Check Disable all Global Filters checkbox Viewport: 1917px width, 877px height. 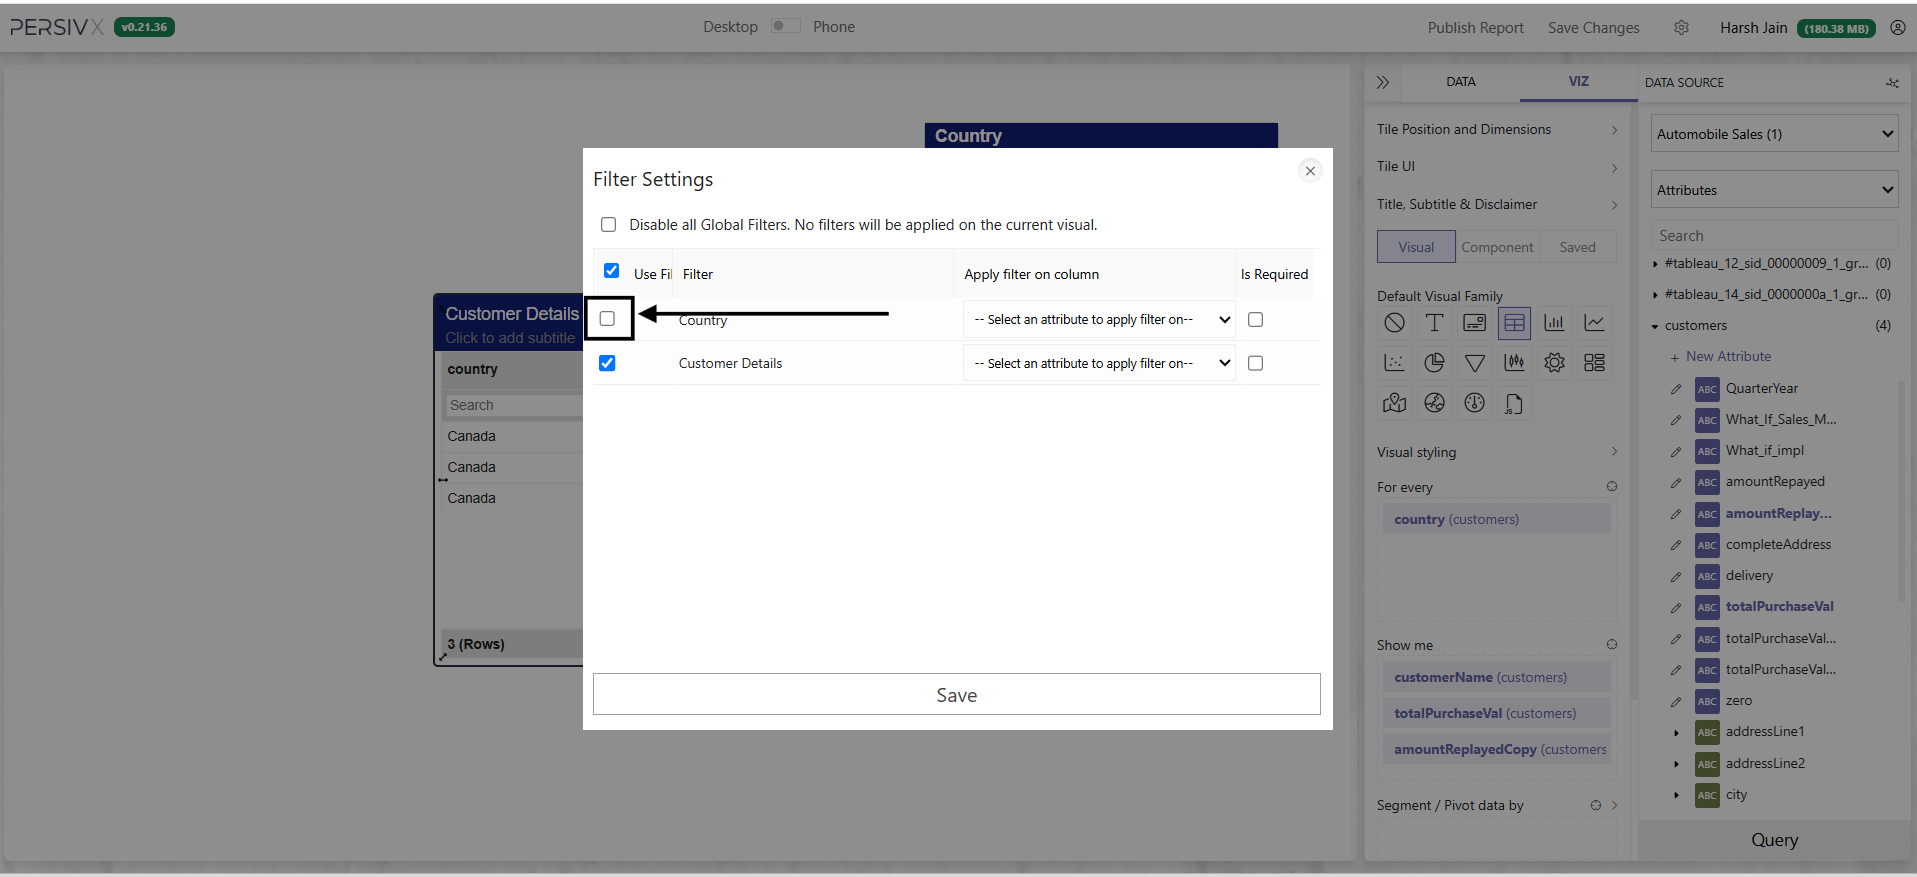608,225
